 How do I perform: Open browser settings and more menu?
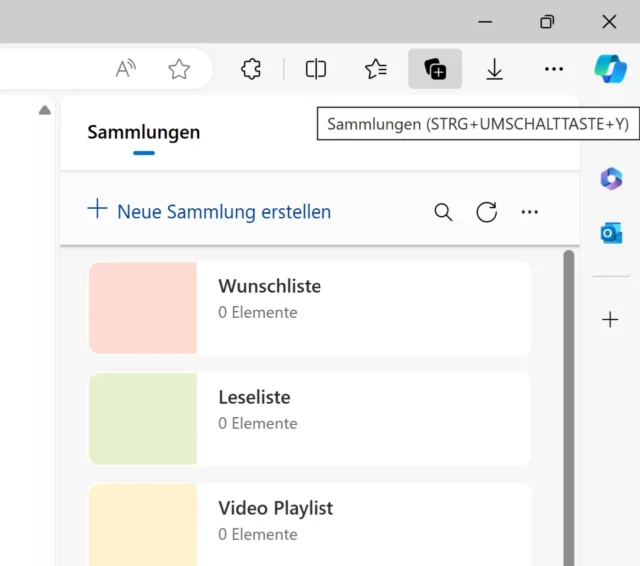click(554, 69)
